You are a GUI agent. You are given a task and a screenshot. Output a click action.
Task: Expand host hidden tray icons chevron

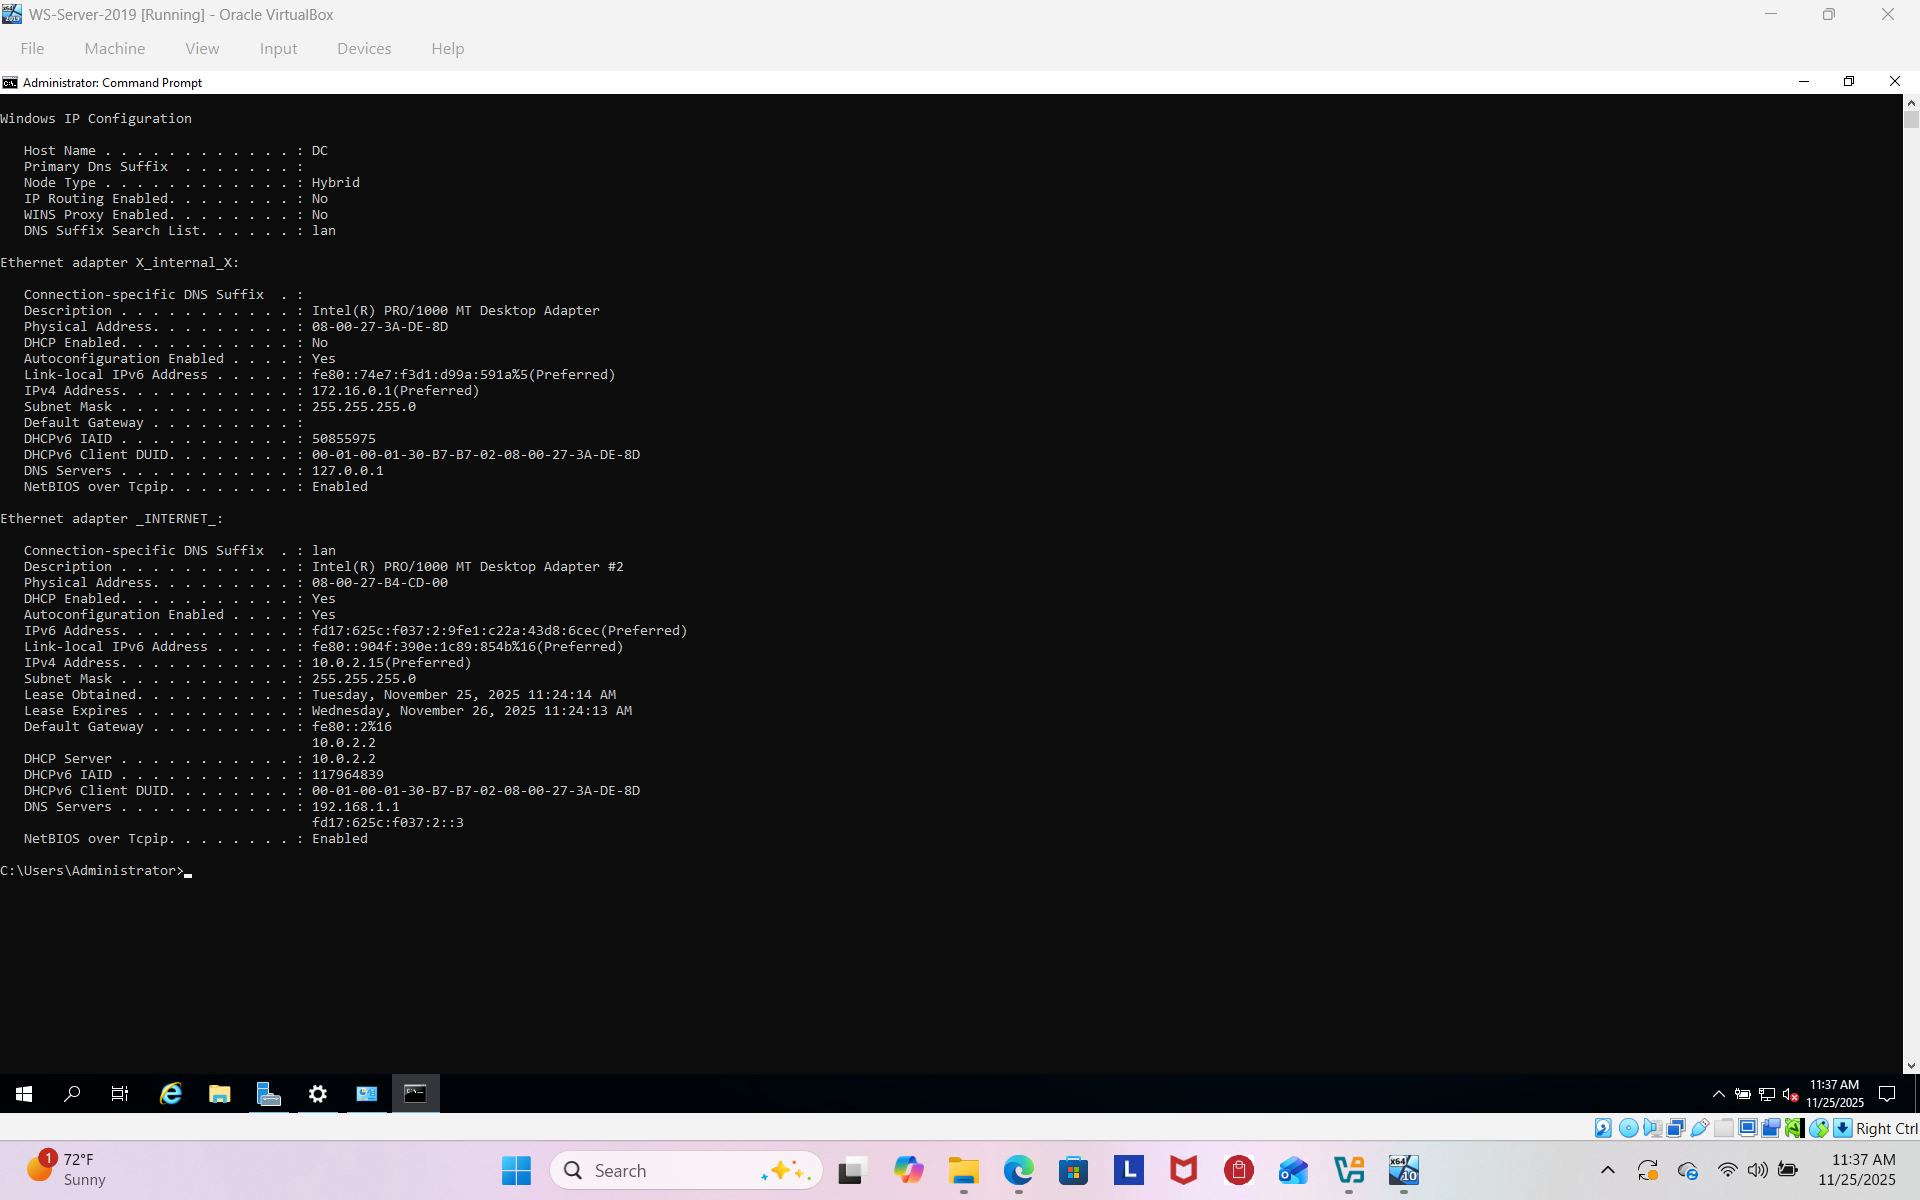[x=1607, y=1170]
